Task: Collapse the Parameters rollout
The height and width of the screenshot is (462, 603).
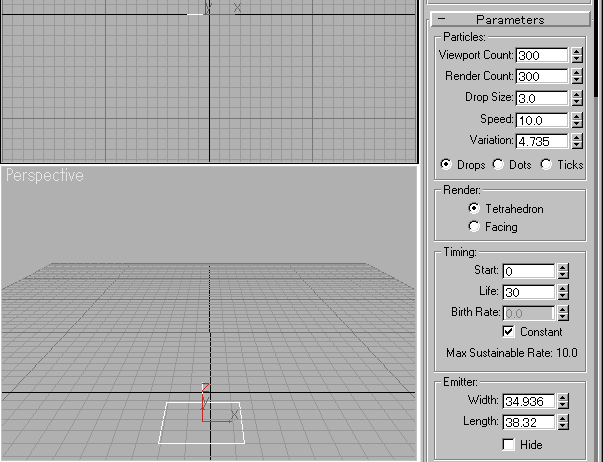Action: [510, 19]
